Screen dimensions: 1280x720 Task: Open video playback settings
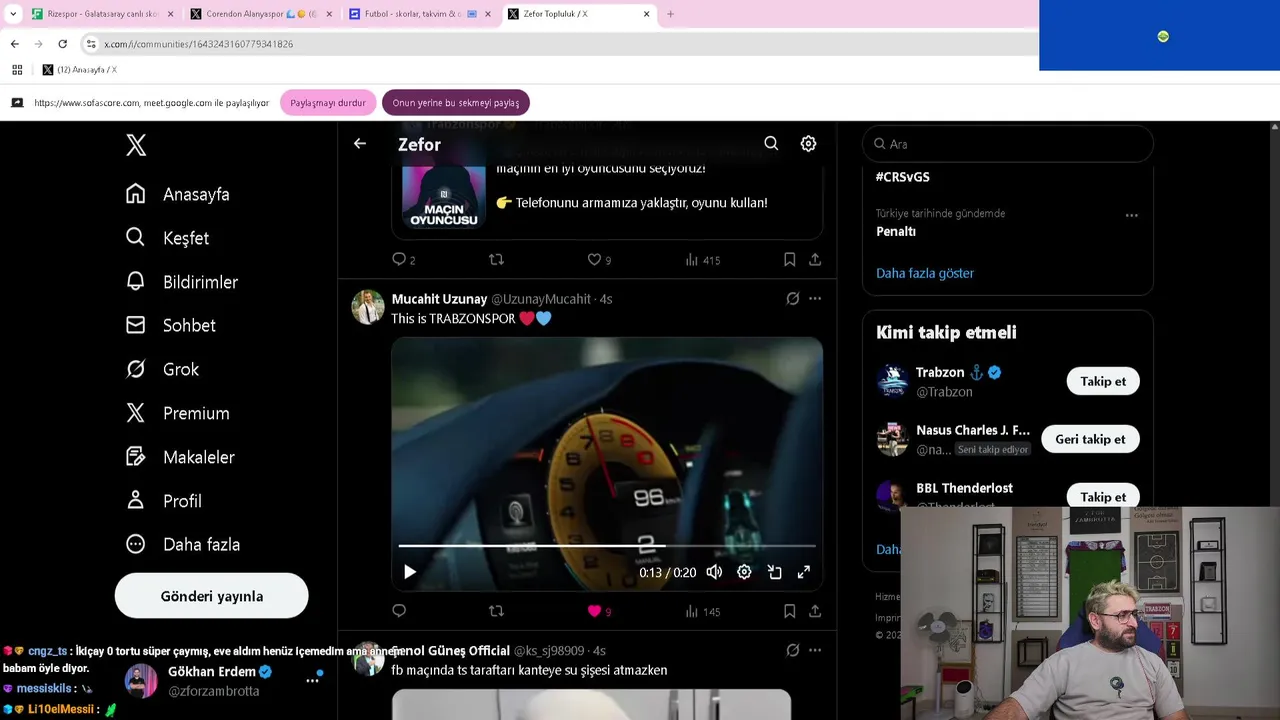(x=744, y=572)
